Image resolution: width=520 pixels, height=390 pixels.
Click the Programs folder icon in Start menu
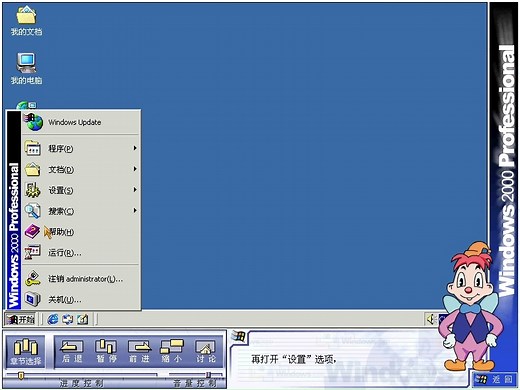33,148
